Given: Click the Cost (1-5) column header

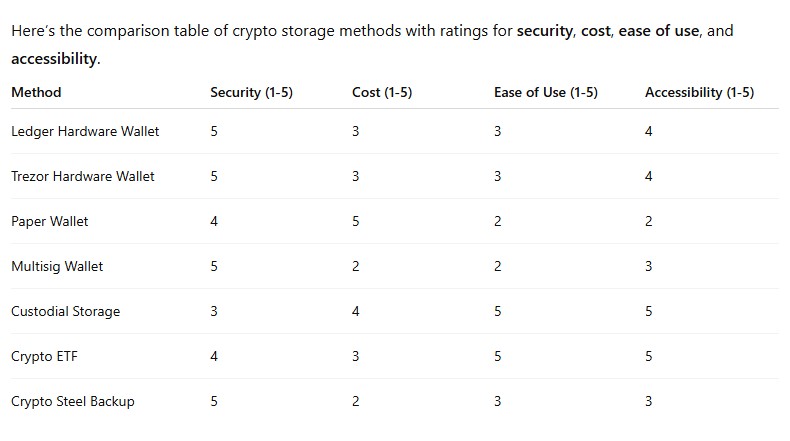Looking at the screenshot, I should [x=382, y=92].
